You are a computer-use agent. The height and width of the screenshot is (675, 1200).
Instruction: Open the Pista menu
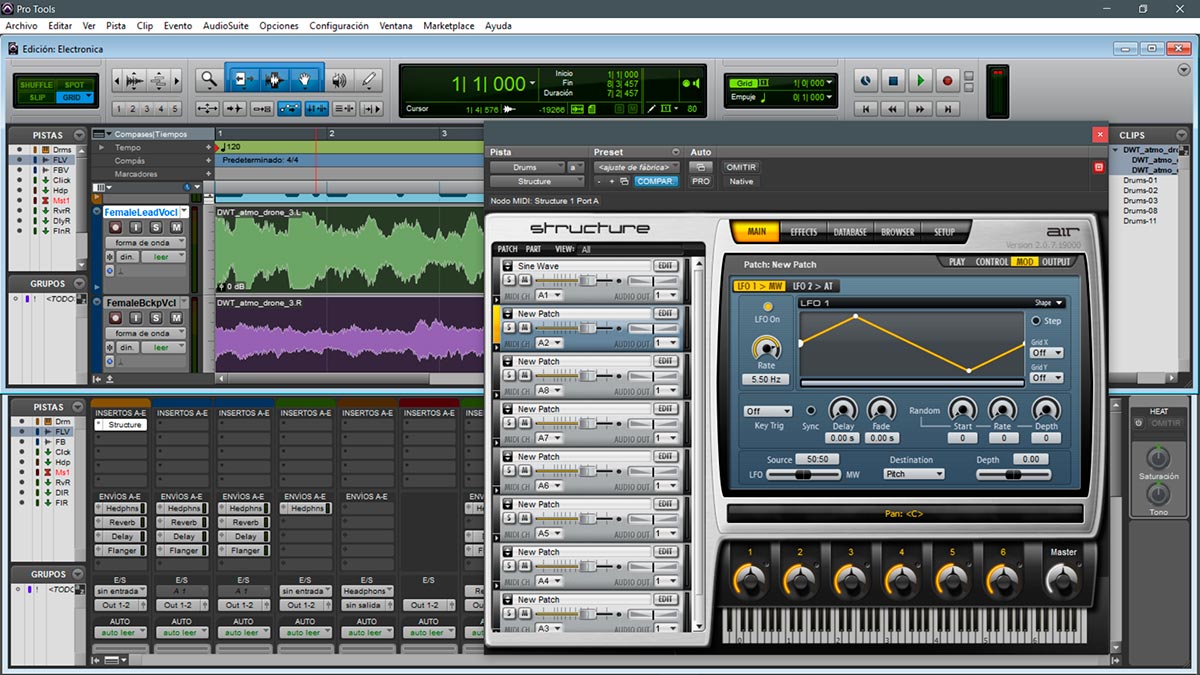pyautogui.click(x=116, y=26)
